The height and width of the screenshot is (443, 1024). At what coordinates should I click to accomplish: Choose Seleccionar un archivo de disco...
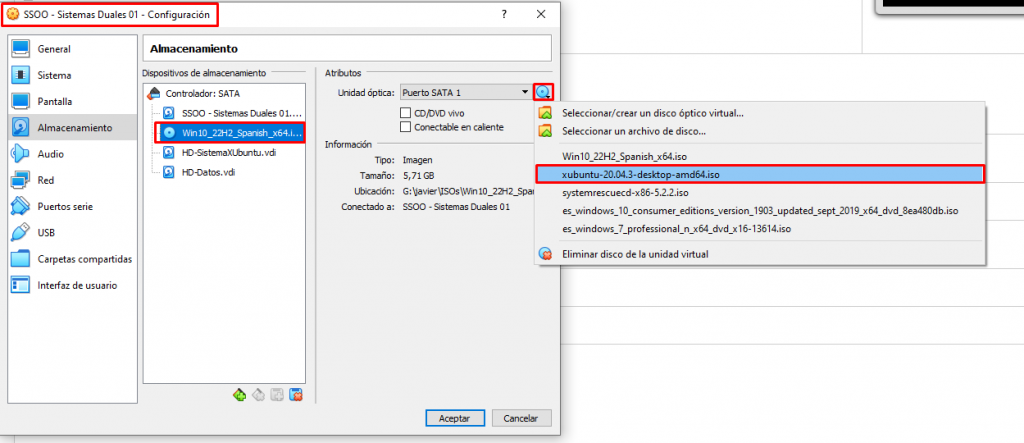tap(634, 131)
